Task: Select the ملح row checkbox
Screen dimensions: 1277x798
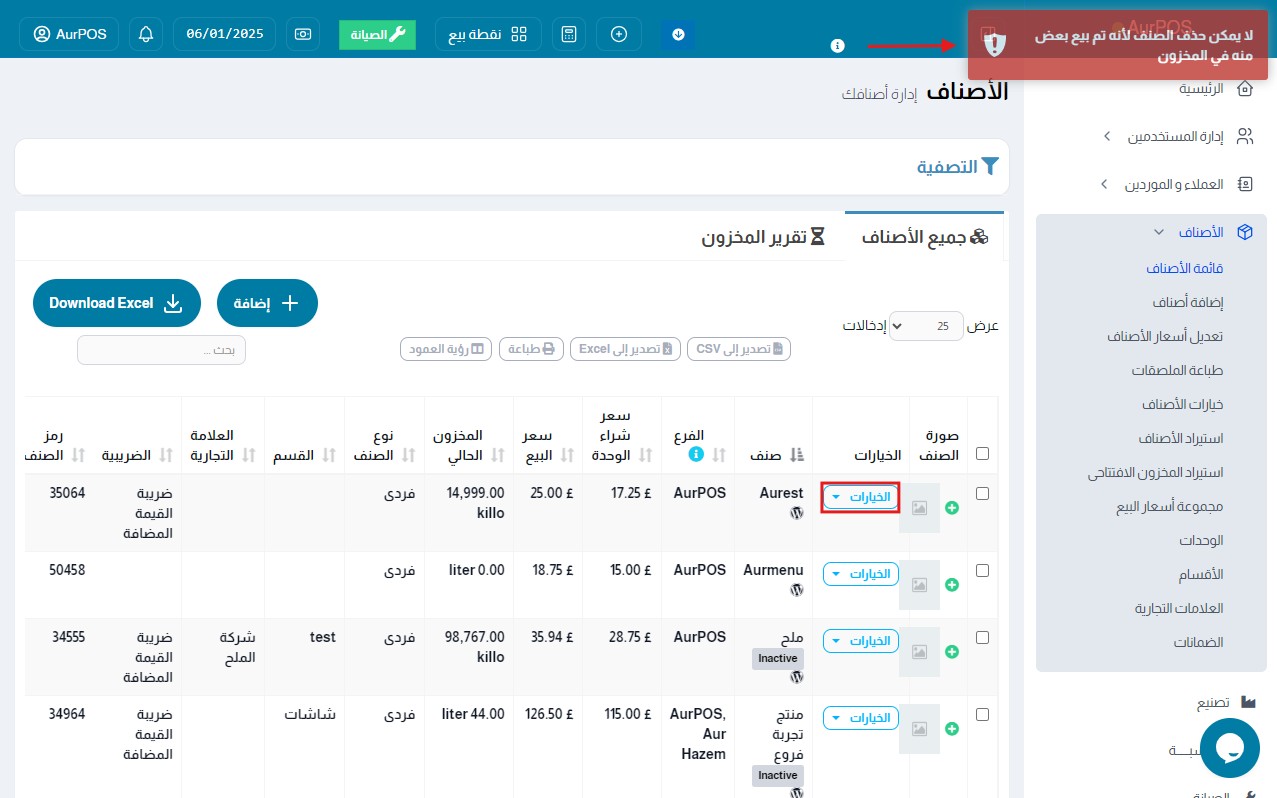Action: (x=982, y=637)
